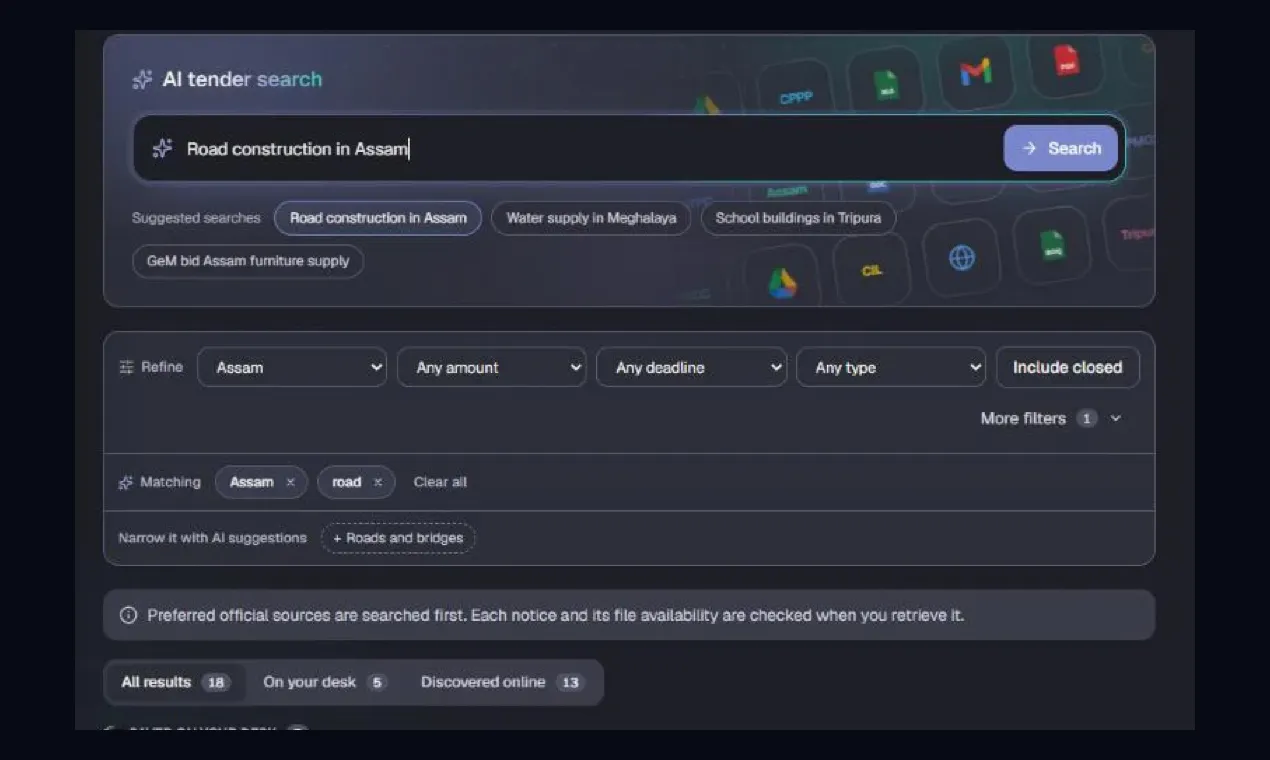The height and width of the screenshot is (760, 1270).
Task: Click the sparkle icon next to Matching
Action: pos(126,482)
